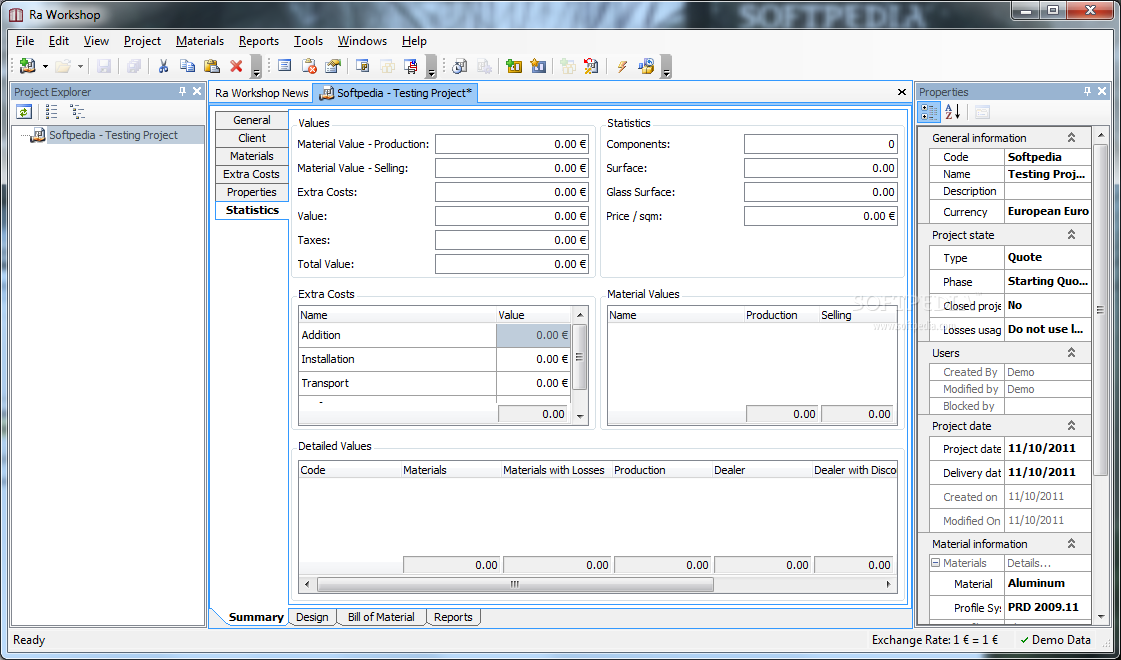The width and height of the screenshot is (1121, 660).
Task: Click Detailed Values horizontal scrollbar thumb
Action: point(515,584)
